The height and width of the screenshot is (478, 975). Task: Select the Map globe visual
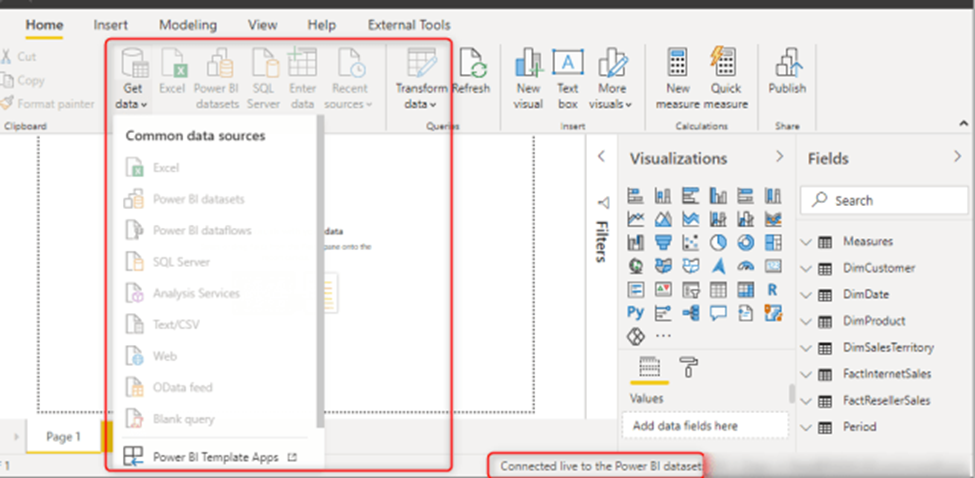635,266
